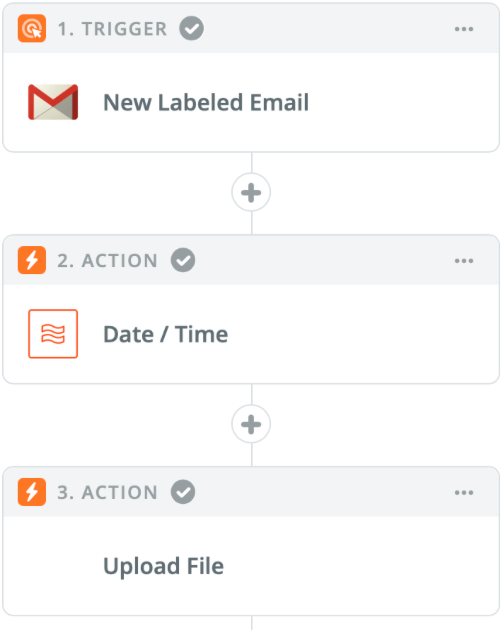Select the 3. ACTION header label
This screenshot has height=630, width=503.
tap(107, 493)
